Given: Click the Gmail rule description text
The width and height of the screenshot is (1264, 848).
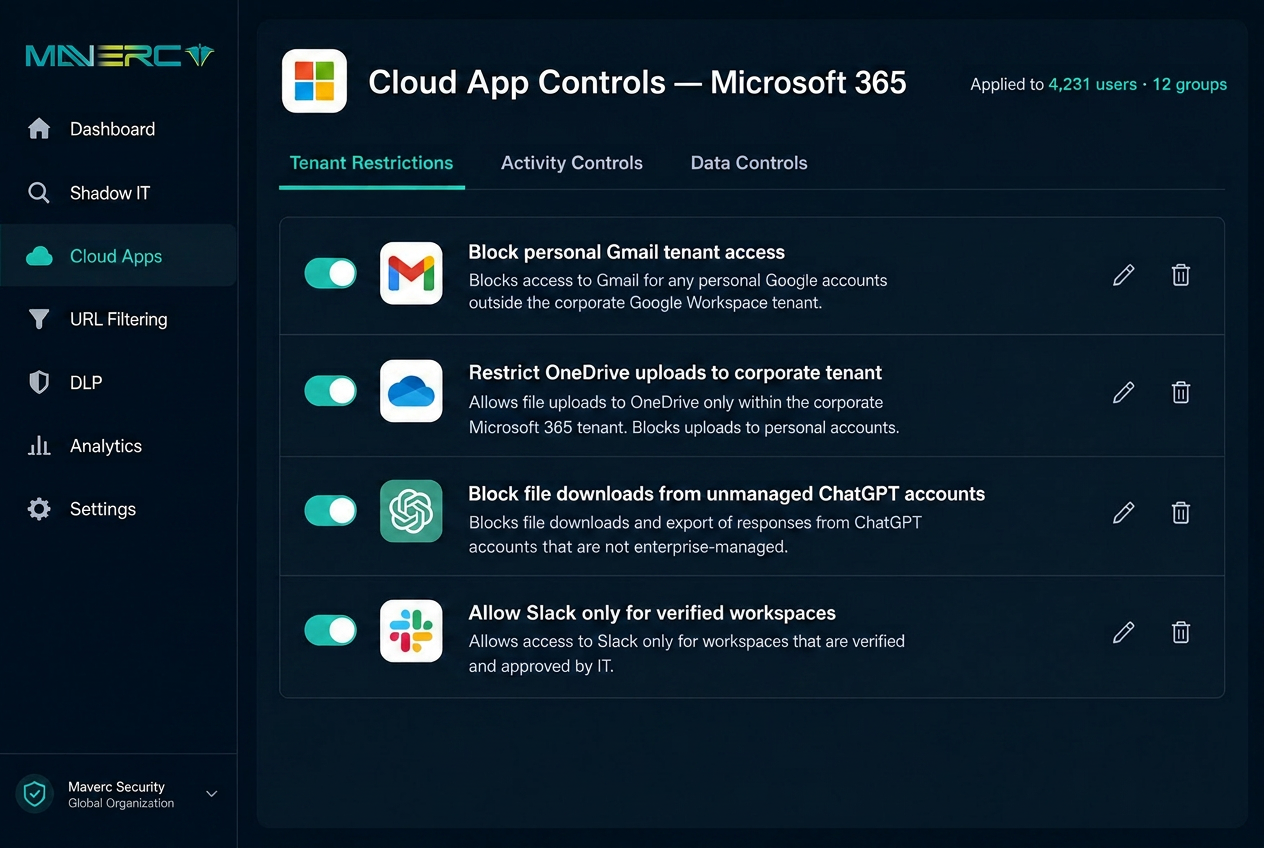Looking at the screenshot, I should click(678, 291).
